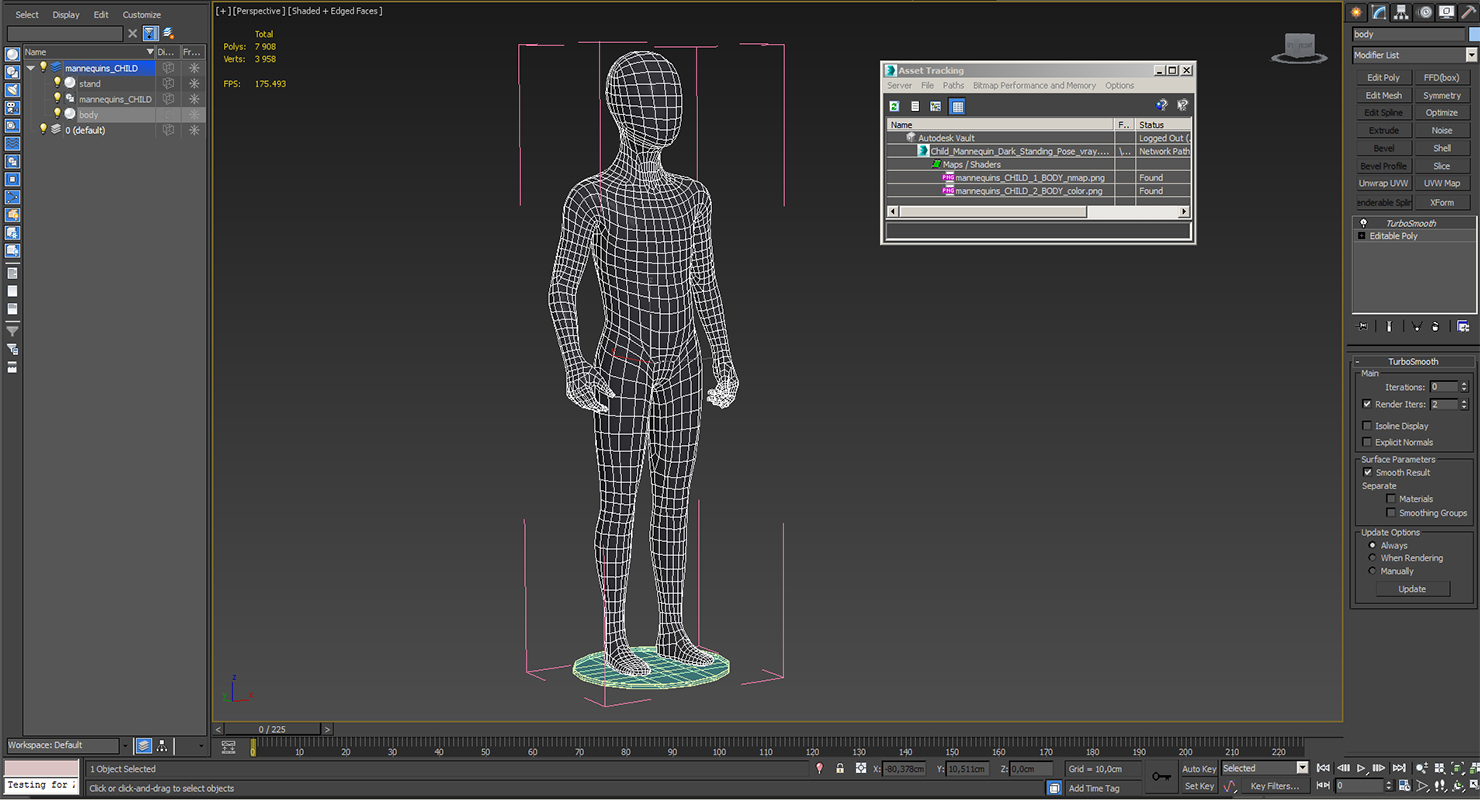Click [Shaded + Edged Faces] viewport label

tap(335, 11)
